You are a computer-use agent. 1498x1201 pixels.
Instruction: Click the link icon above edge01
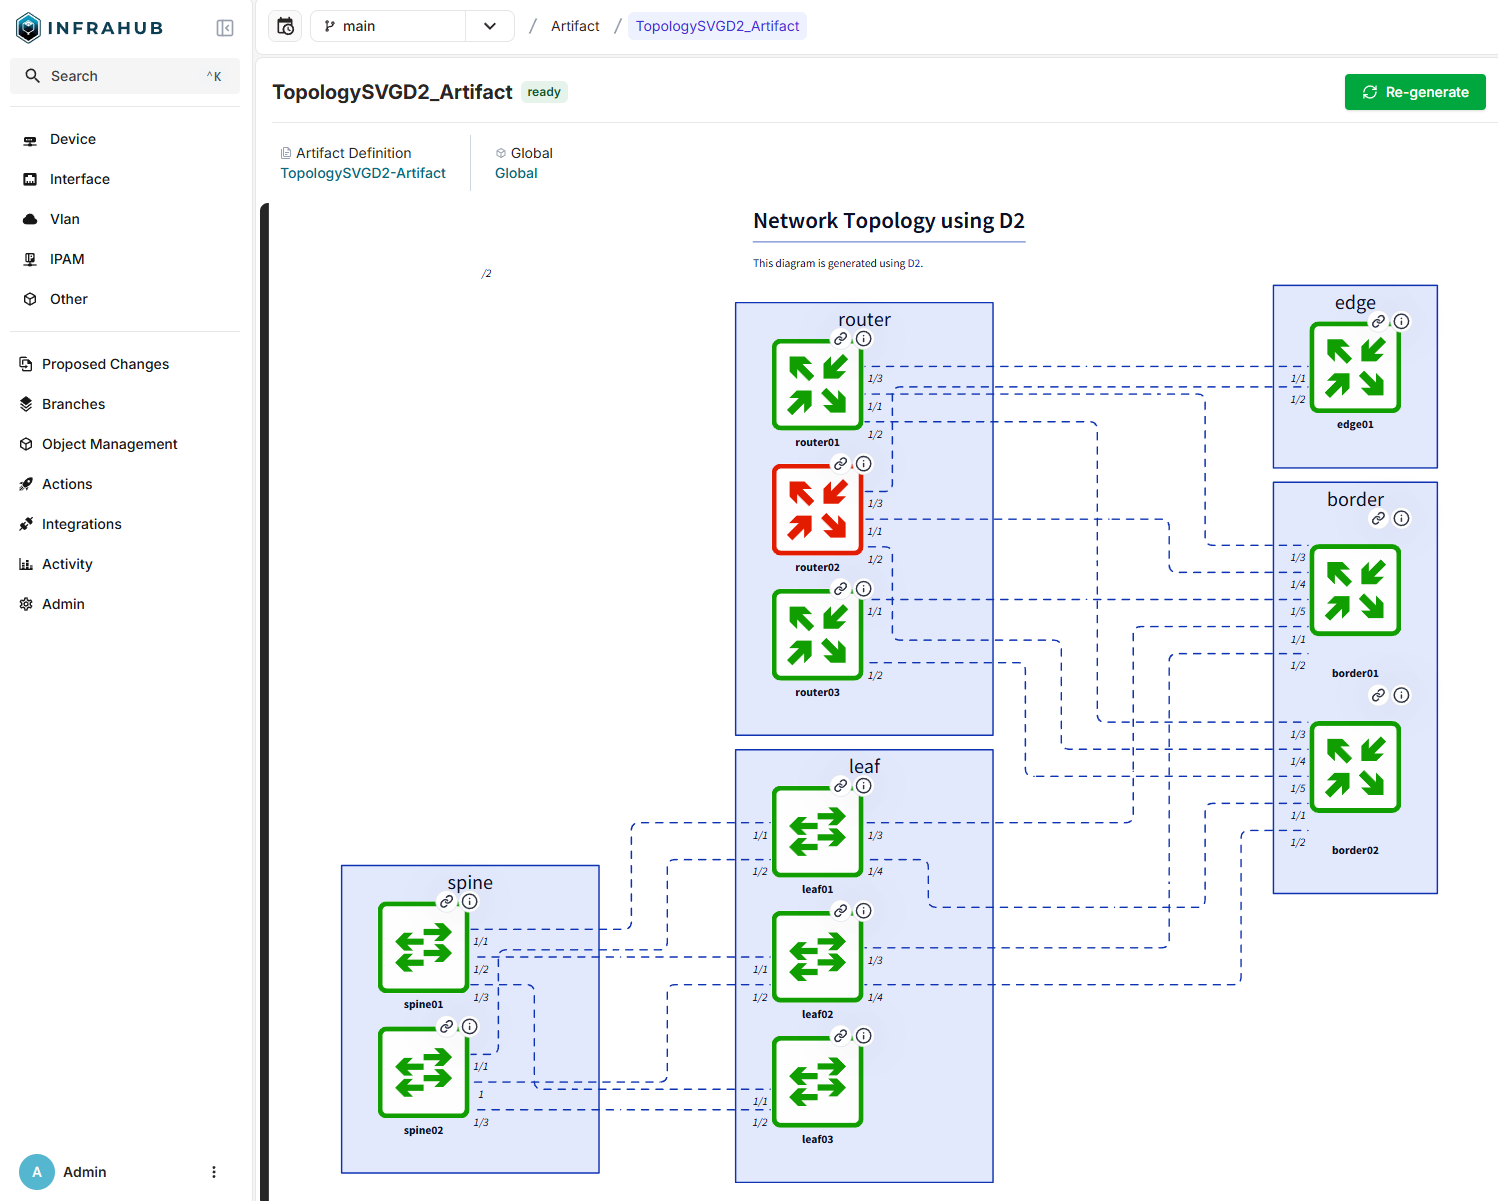1378,322
